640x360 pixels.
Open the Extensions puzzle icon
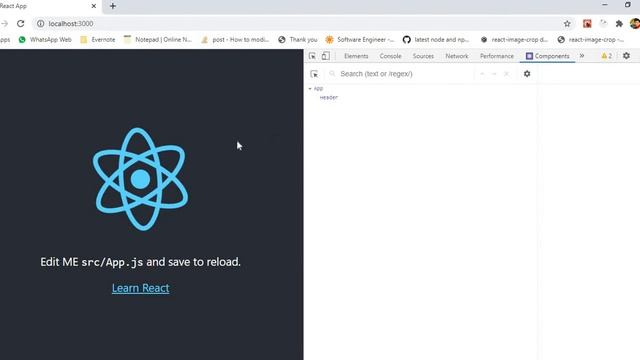pyautogui.click(x=619, y=24)
